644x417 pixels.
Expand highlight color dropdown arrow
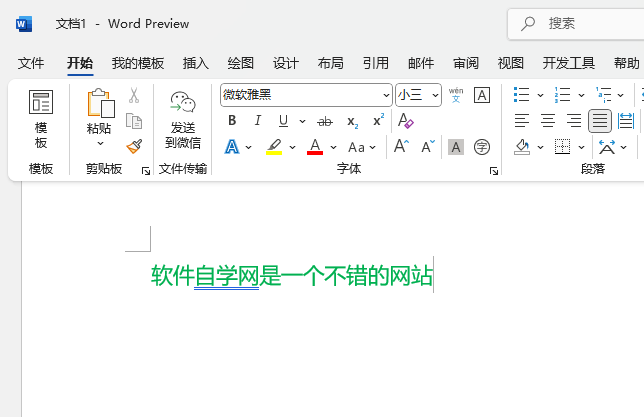(292, 147)
